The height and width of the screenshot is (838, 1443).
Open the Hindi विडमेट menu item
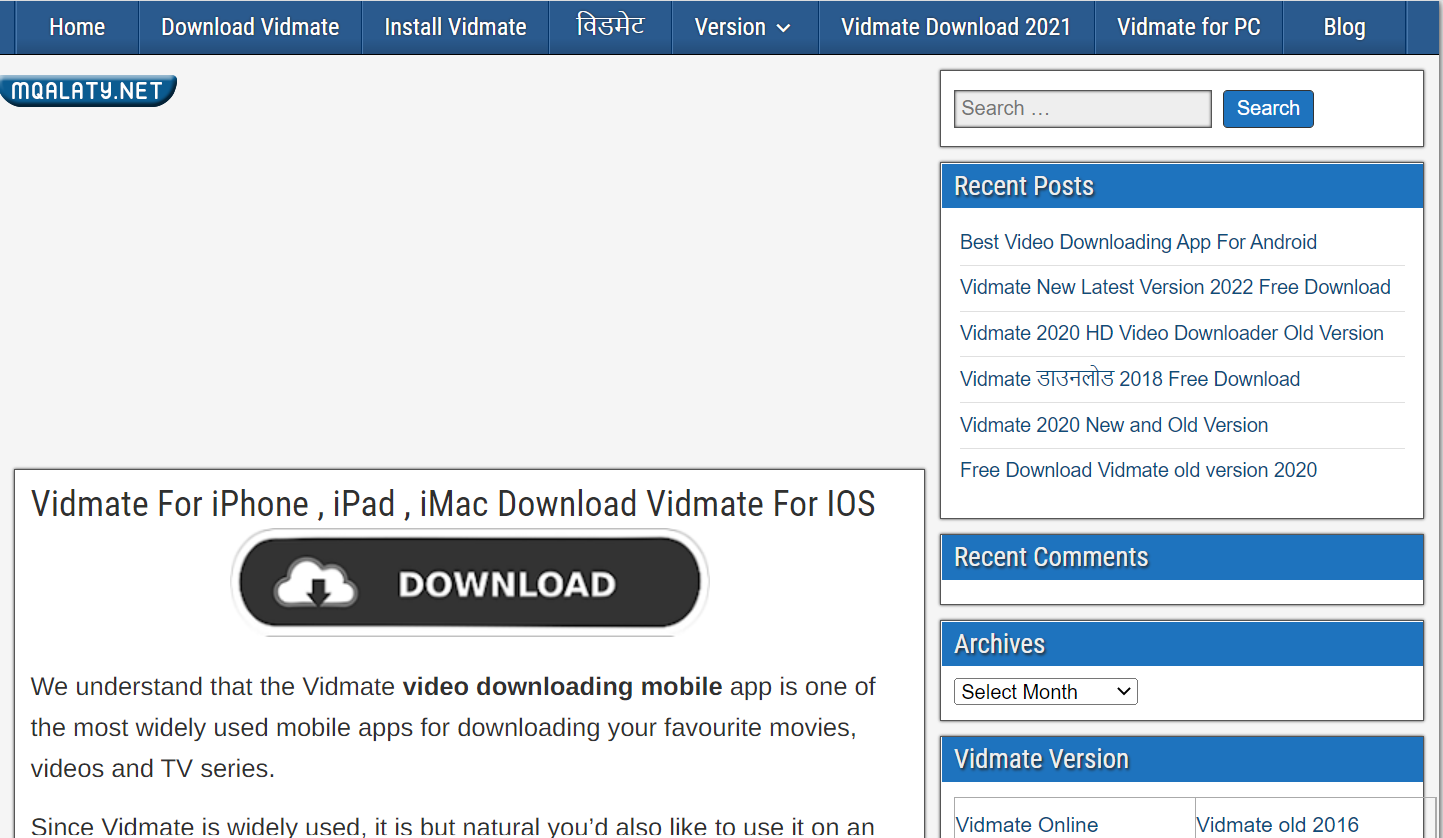[x=611, y=27]
